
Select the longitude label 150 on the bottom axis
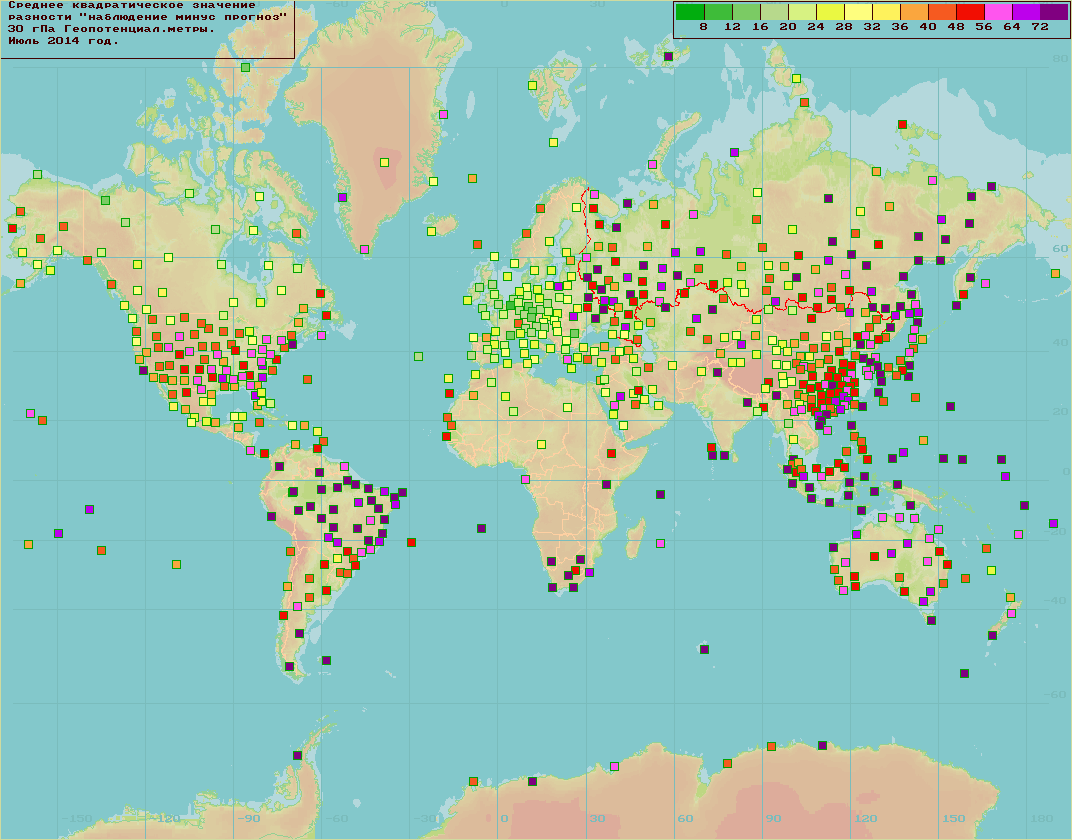click(x=954, y=818)
